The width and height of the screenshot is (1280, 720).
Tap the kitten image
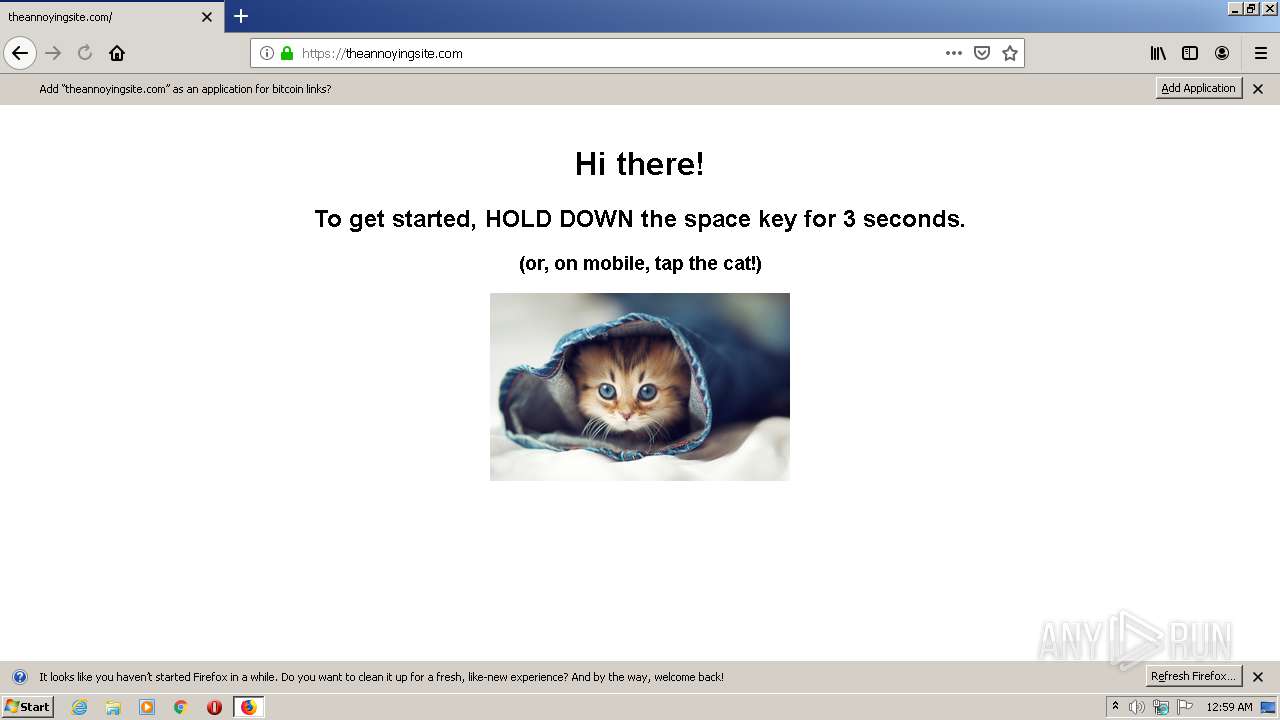[640, 387]
